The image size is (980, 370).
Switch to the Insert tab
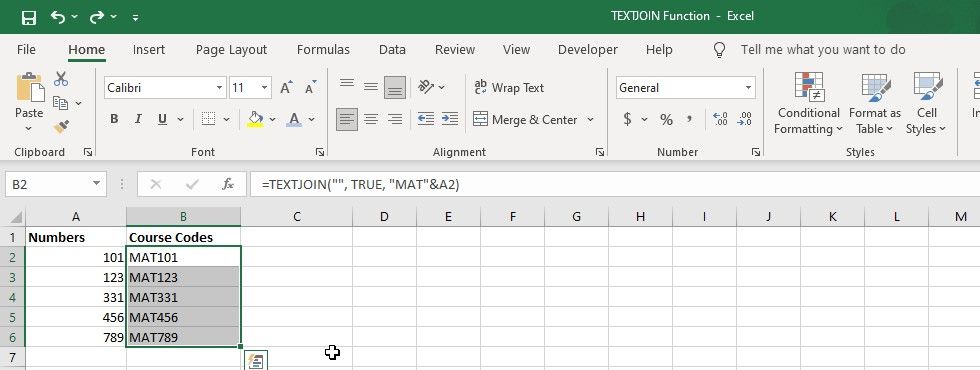point(149,49)
